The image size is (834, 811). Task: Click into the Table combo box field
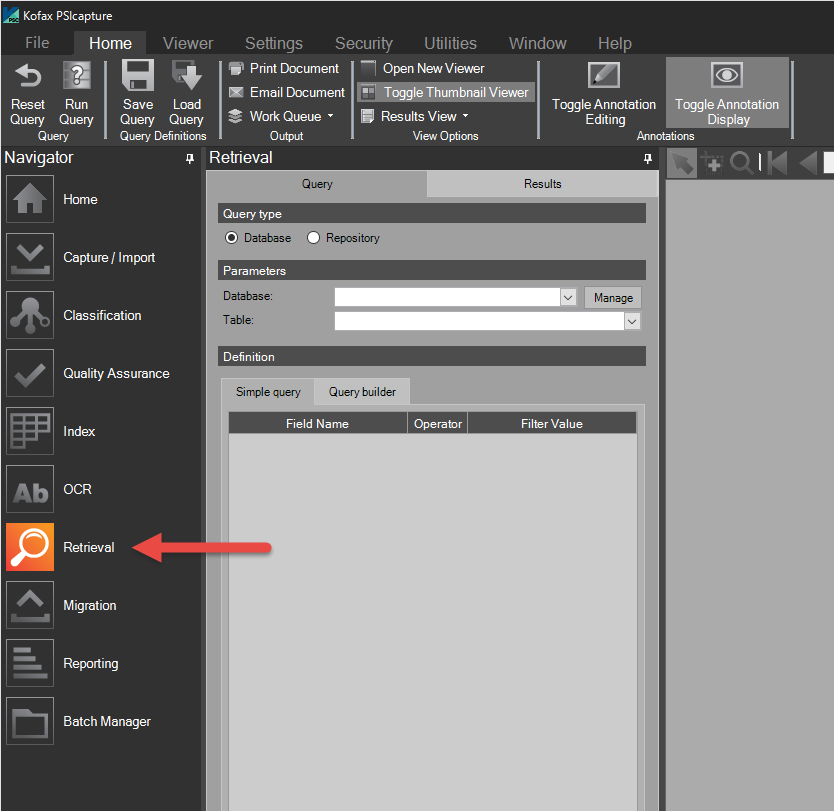click(x=479, y=321)
